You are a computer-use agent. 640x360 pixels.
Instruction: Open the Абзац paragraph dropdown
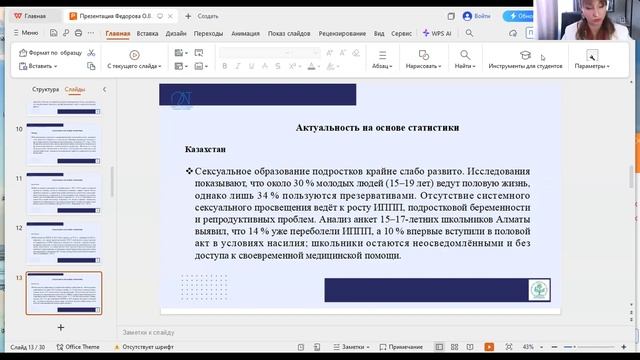pyautogui.click(x=382, y=66)
